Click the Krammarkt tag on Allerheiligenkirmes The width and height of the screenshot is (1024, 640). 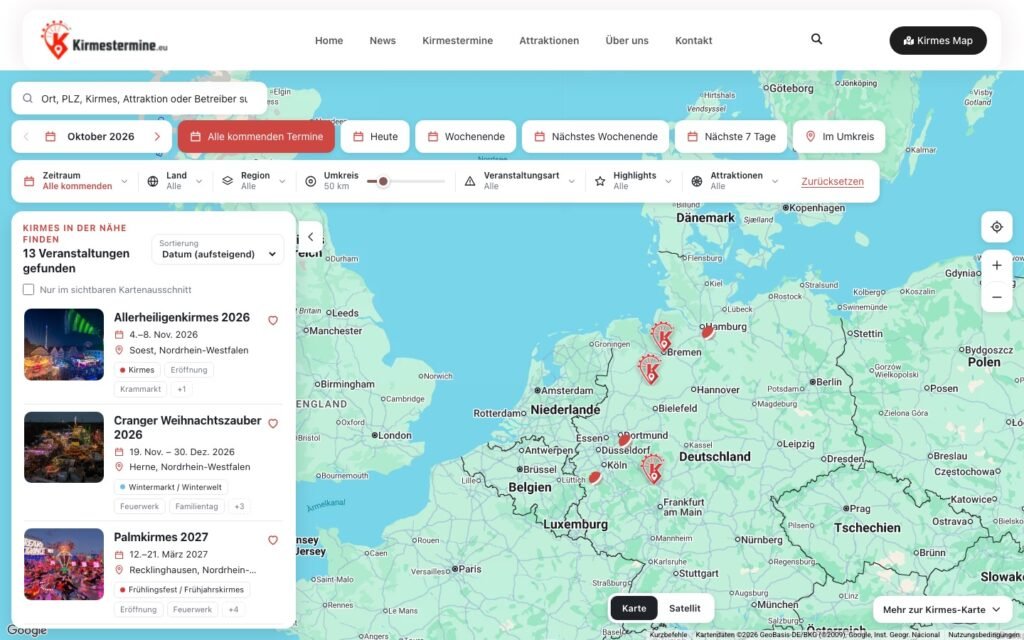[x=140, y=389]
